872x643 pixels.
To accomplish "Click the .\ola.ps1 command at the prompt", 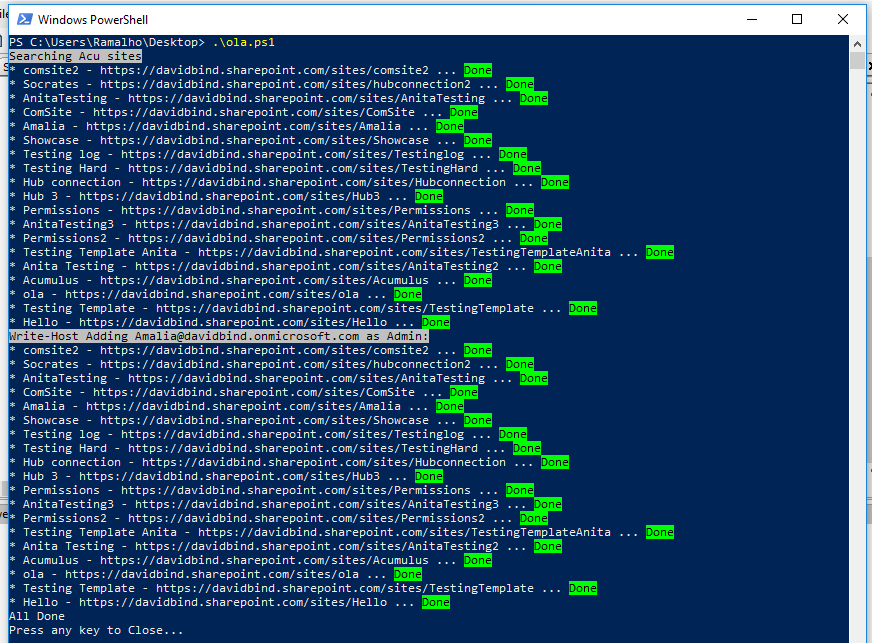I will tap(243, 42).
